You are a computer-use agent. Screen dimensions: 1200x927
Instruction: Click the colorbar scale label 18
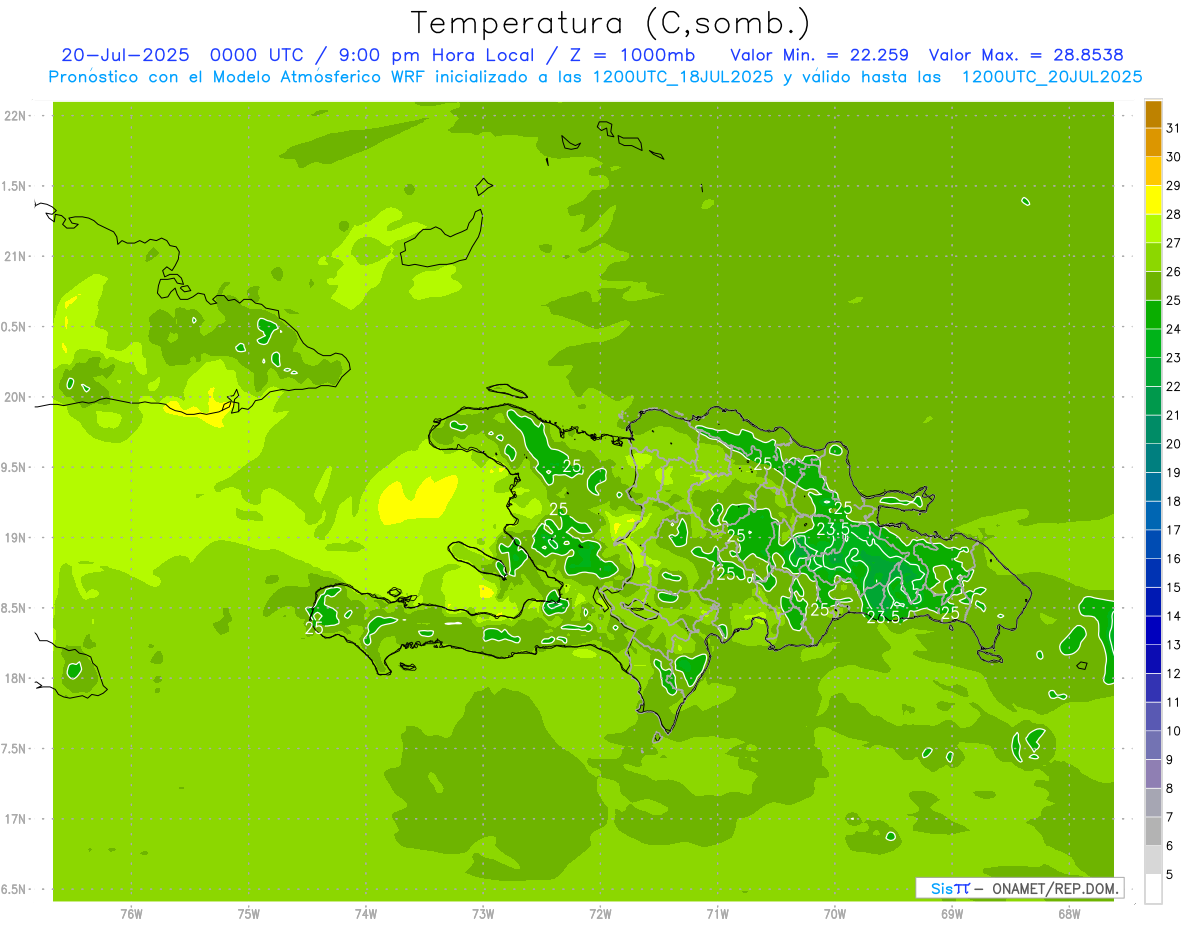[x=1174, y=501]
